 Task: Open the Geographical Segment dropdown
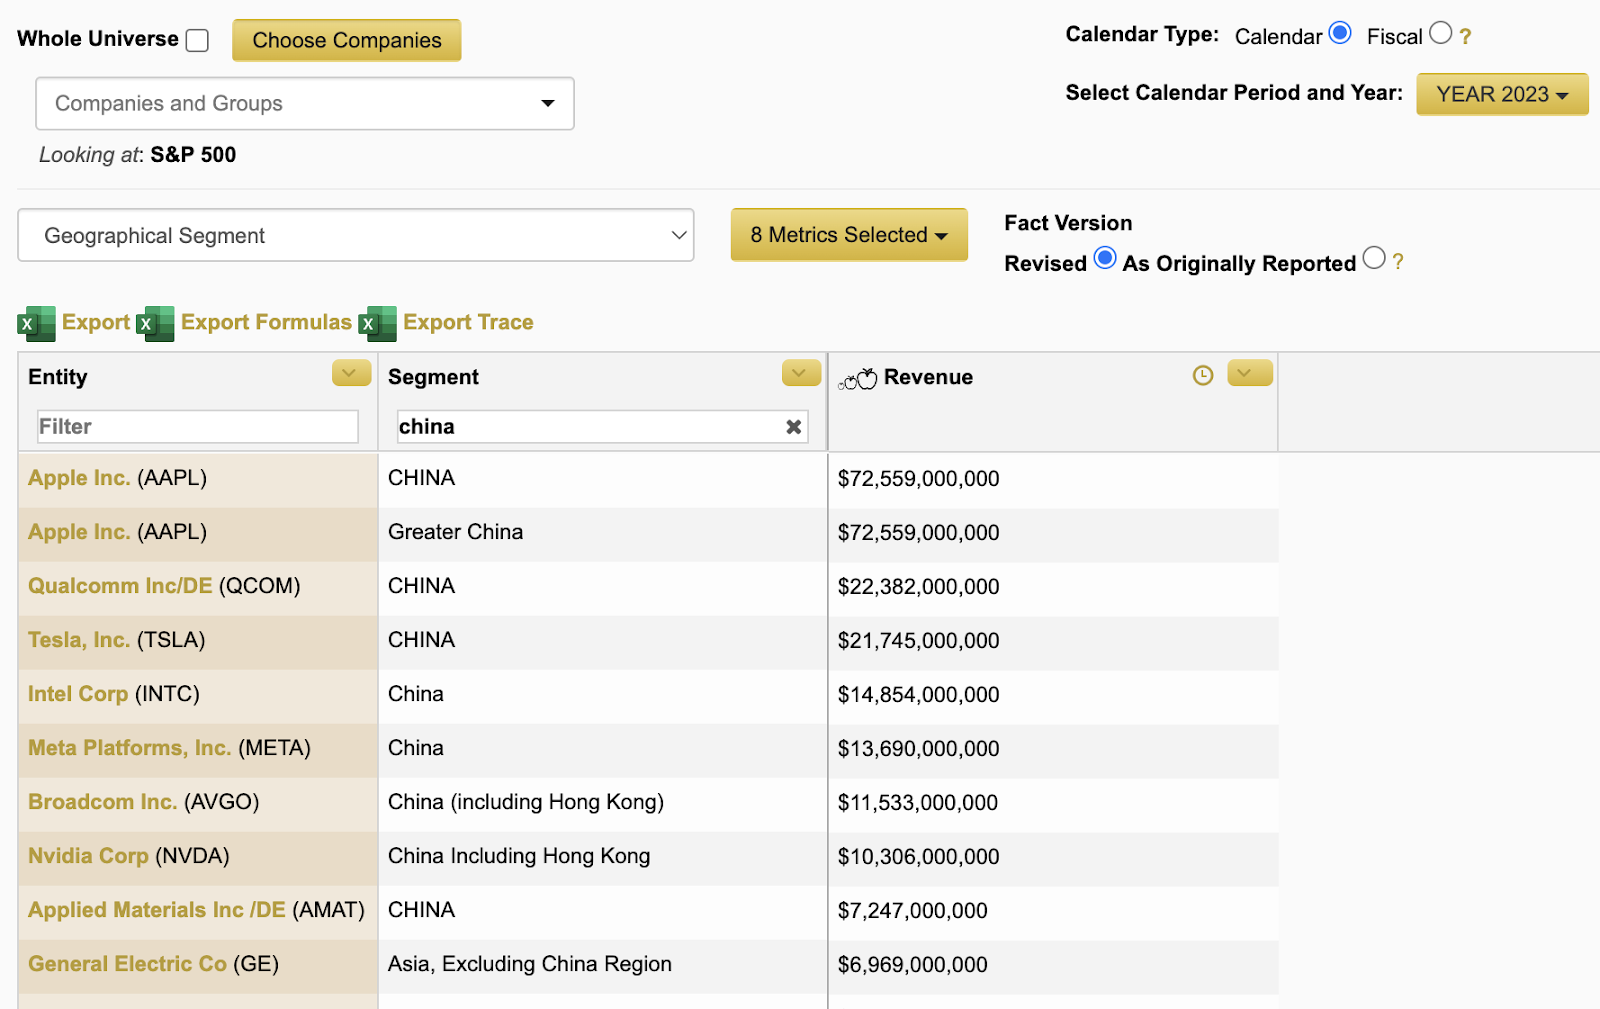point(356,235)
